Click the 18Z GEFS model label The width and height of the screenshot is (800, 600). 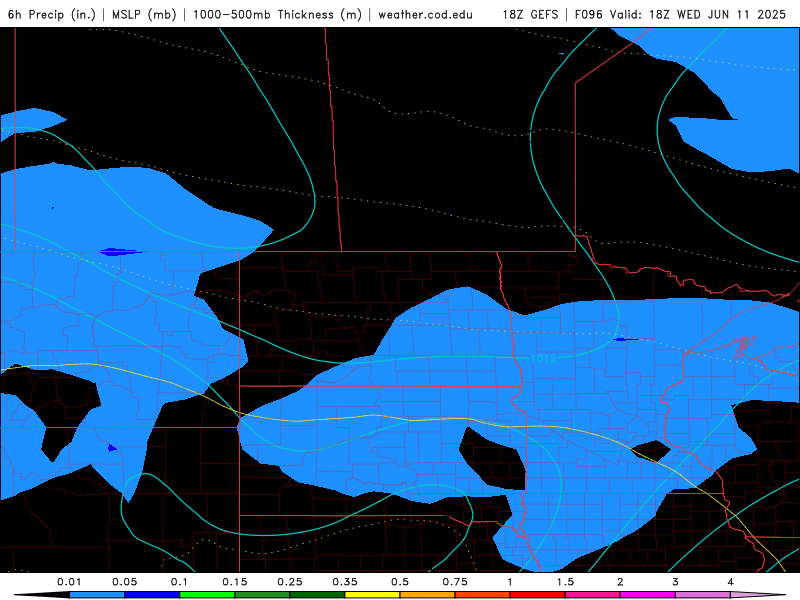tap(530, 14)
